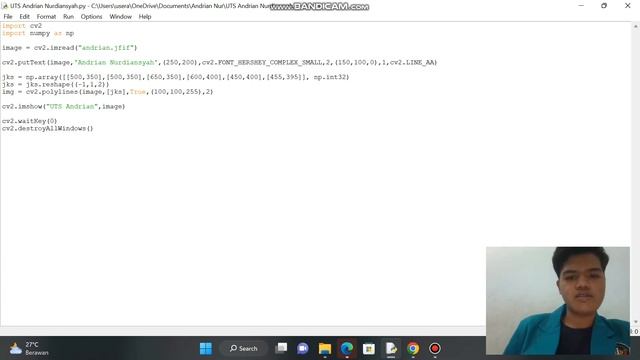Open File Explorer from taskbar
This screenshot has width=640, height=360.
tap(325, 348)
